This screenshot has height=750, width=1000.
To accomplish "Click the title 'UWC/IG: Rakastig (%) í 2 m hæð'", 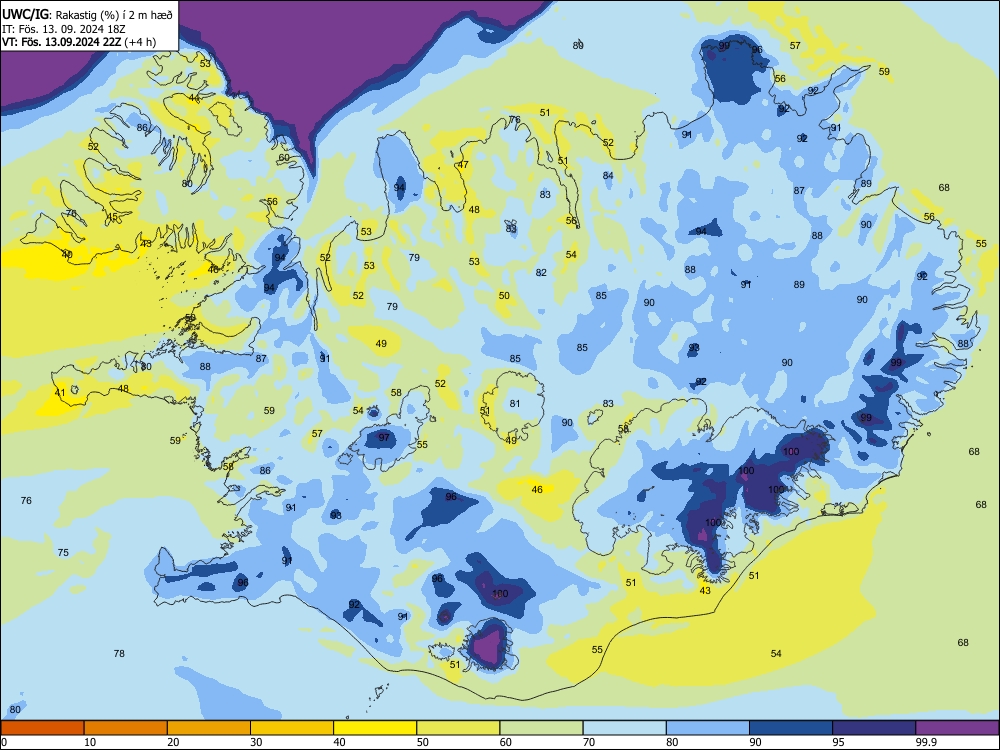I will 87,14.
